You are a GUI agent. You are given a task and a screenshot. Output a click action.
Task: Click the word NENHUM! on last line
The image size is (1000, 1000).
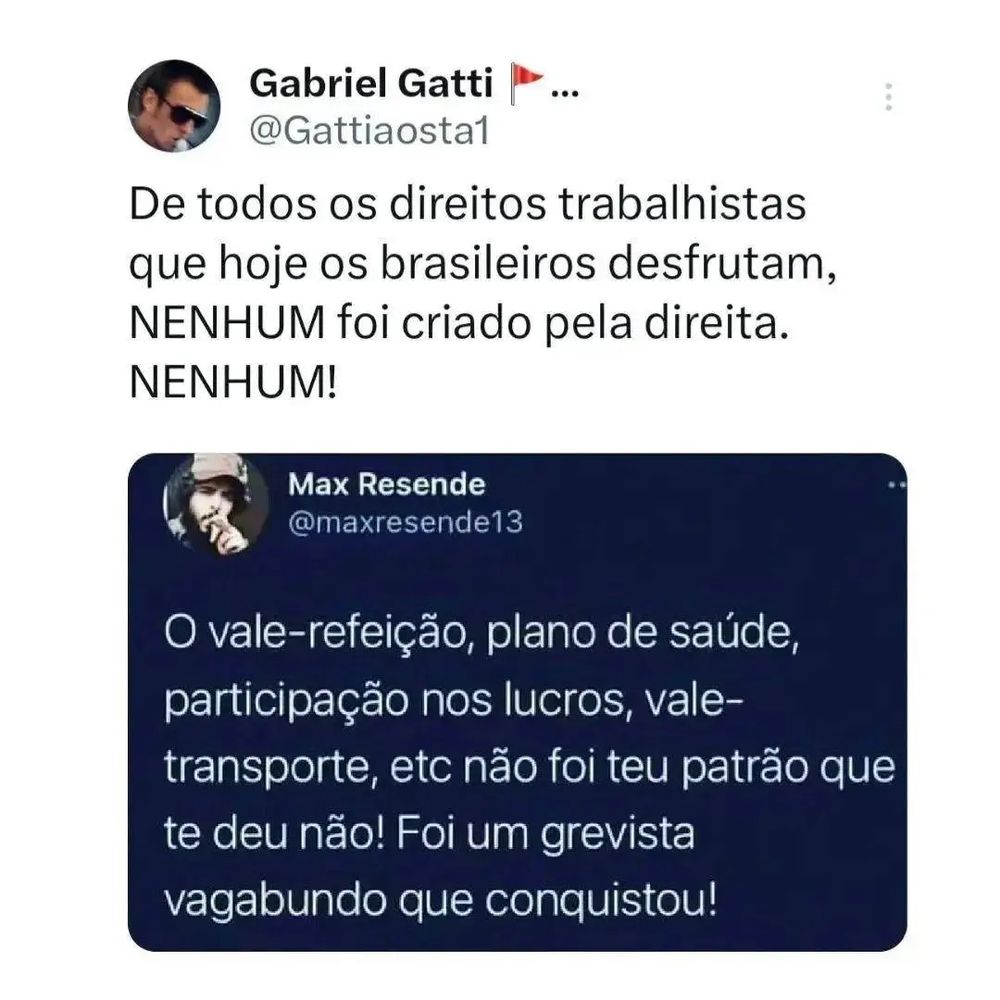(233, 383)
